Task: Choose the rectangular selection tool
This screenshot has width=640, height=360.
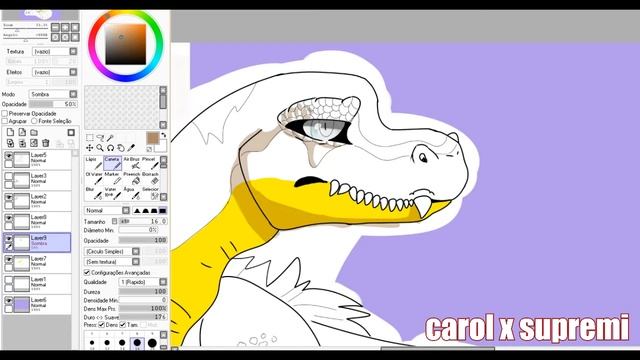Action: 89,138
